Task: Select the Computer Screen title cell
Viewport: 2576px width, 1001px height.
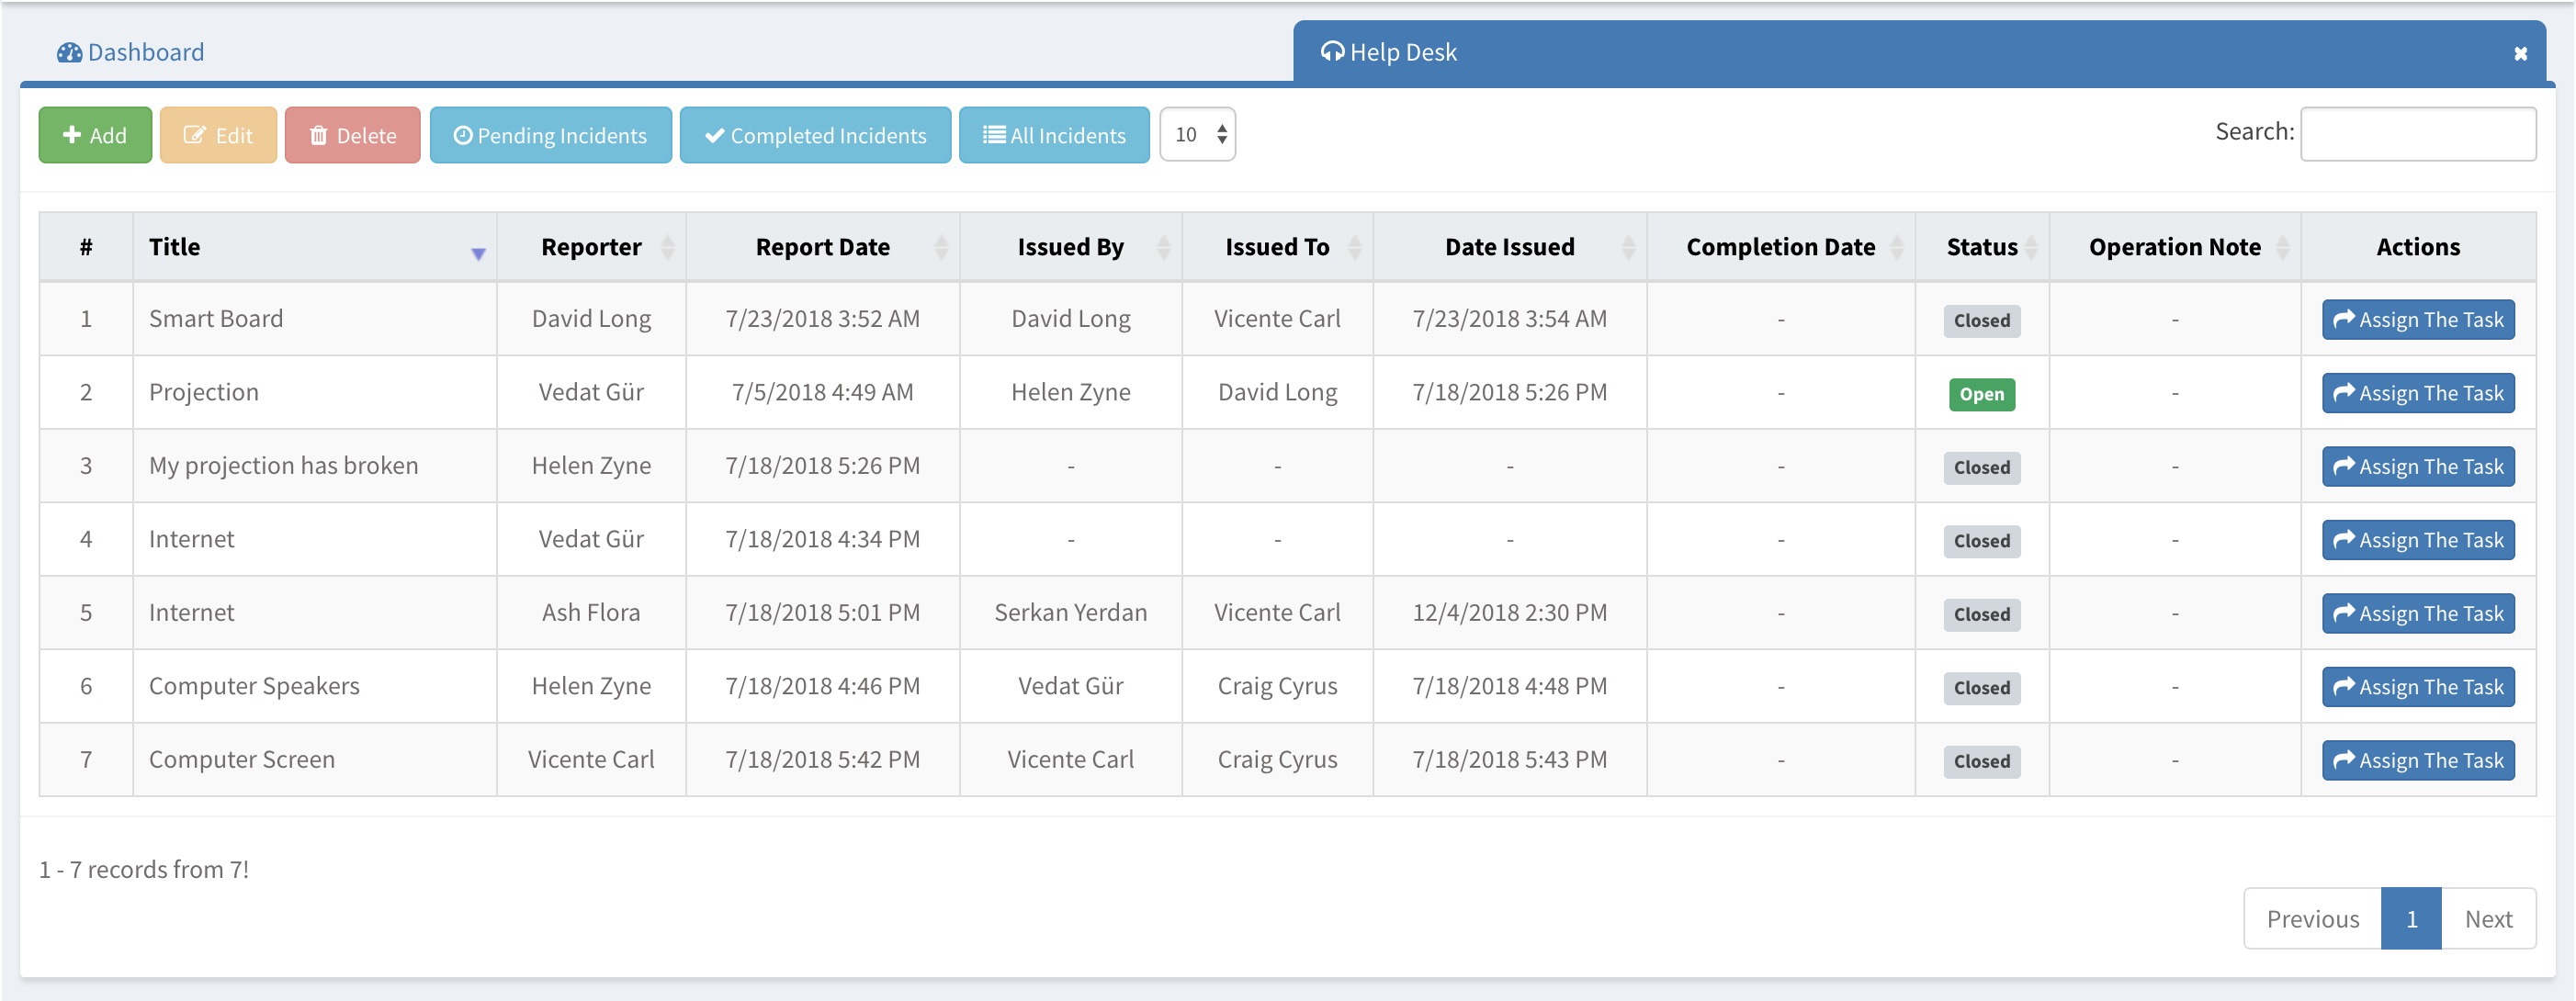Action: point(315,760)
